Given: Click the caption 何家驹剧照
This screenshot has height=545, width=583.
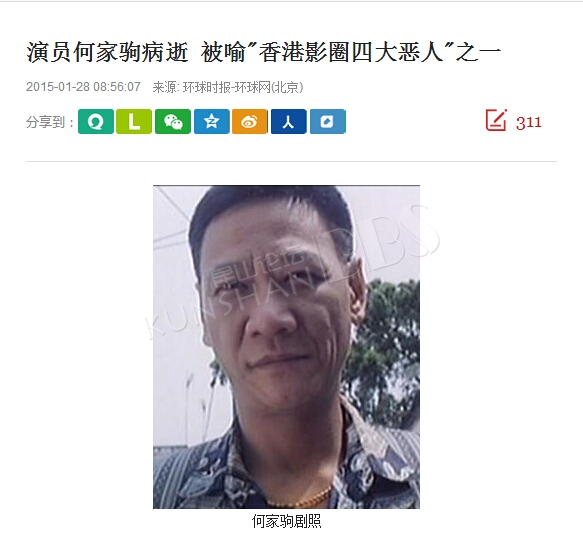Looking at the screenshot, I should point(286,521).
